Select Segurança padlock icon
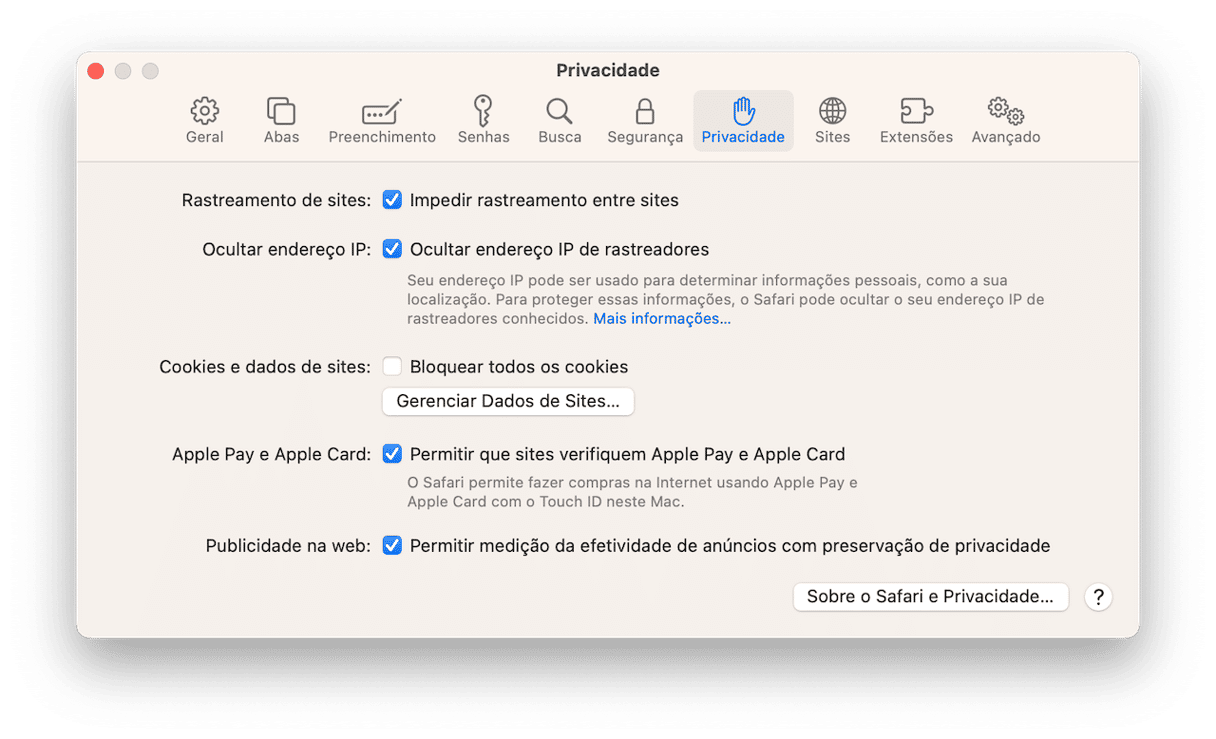The width and height of the screenshot is (1216, 739). 645,111
